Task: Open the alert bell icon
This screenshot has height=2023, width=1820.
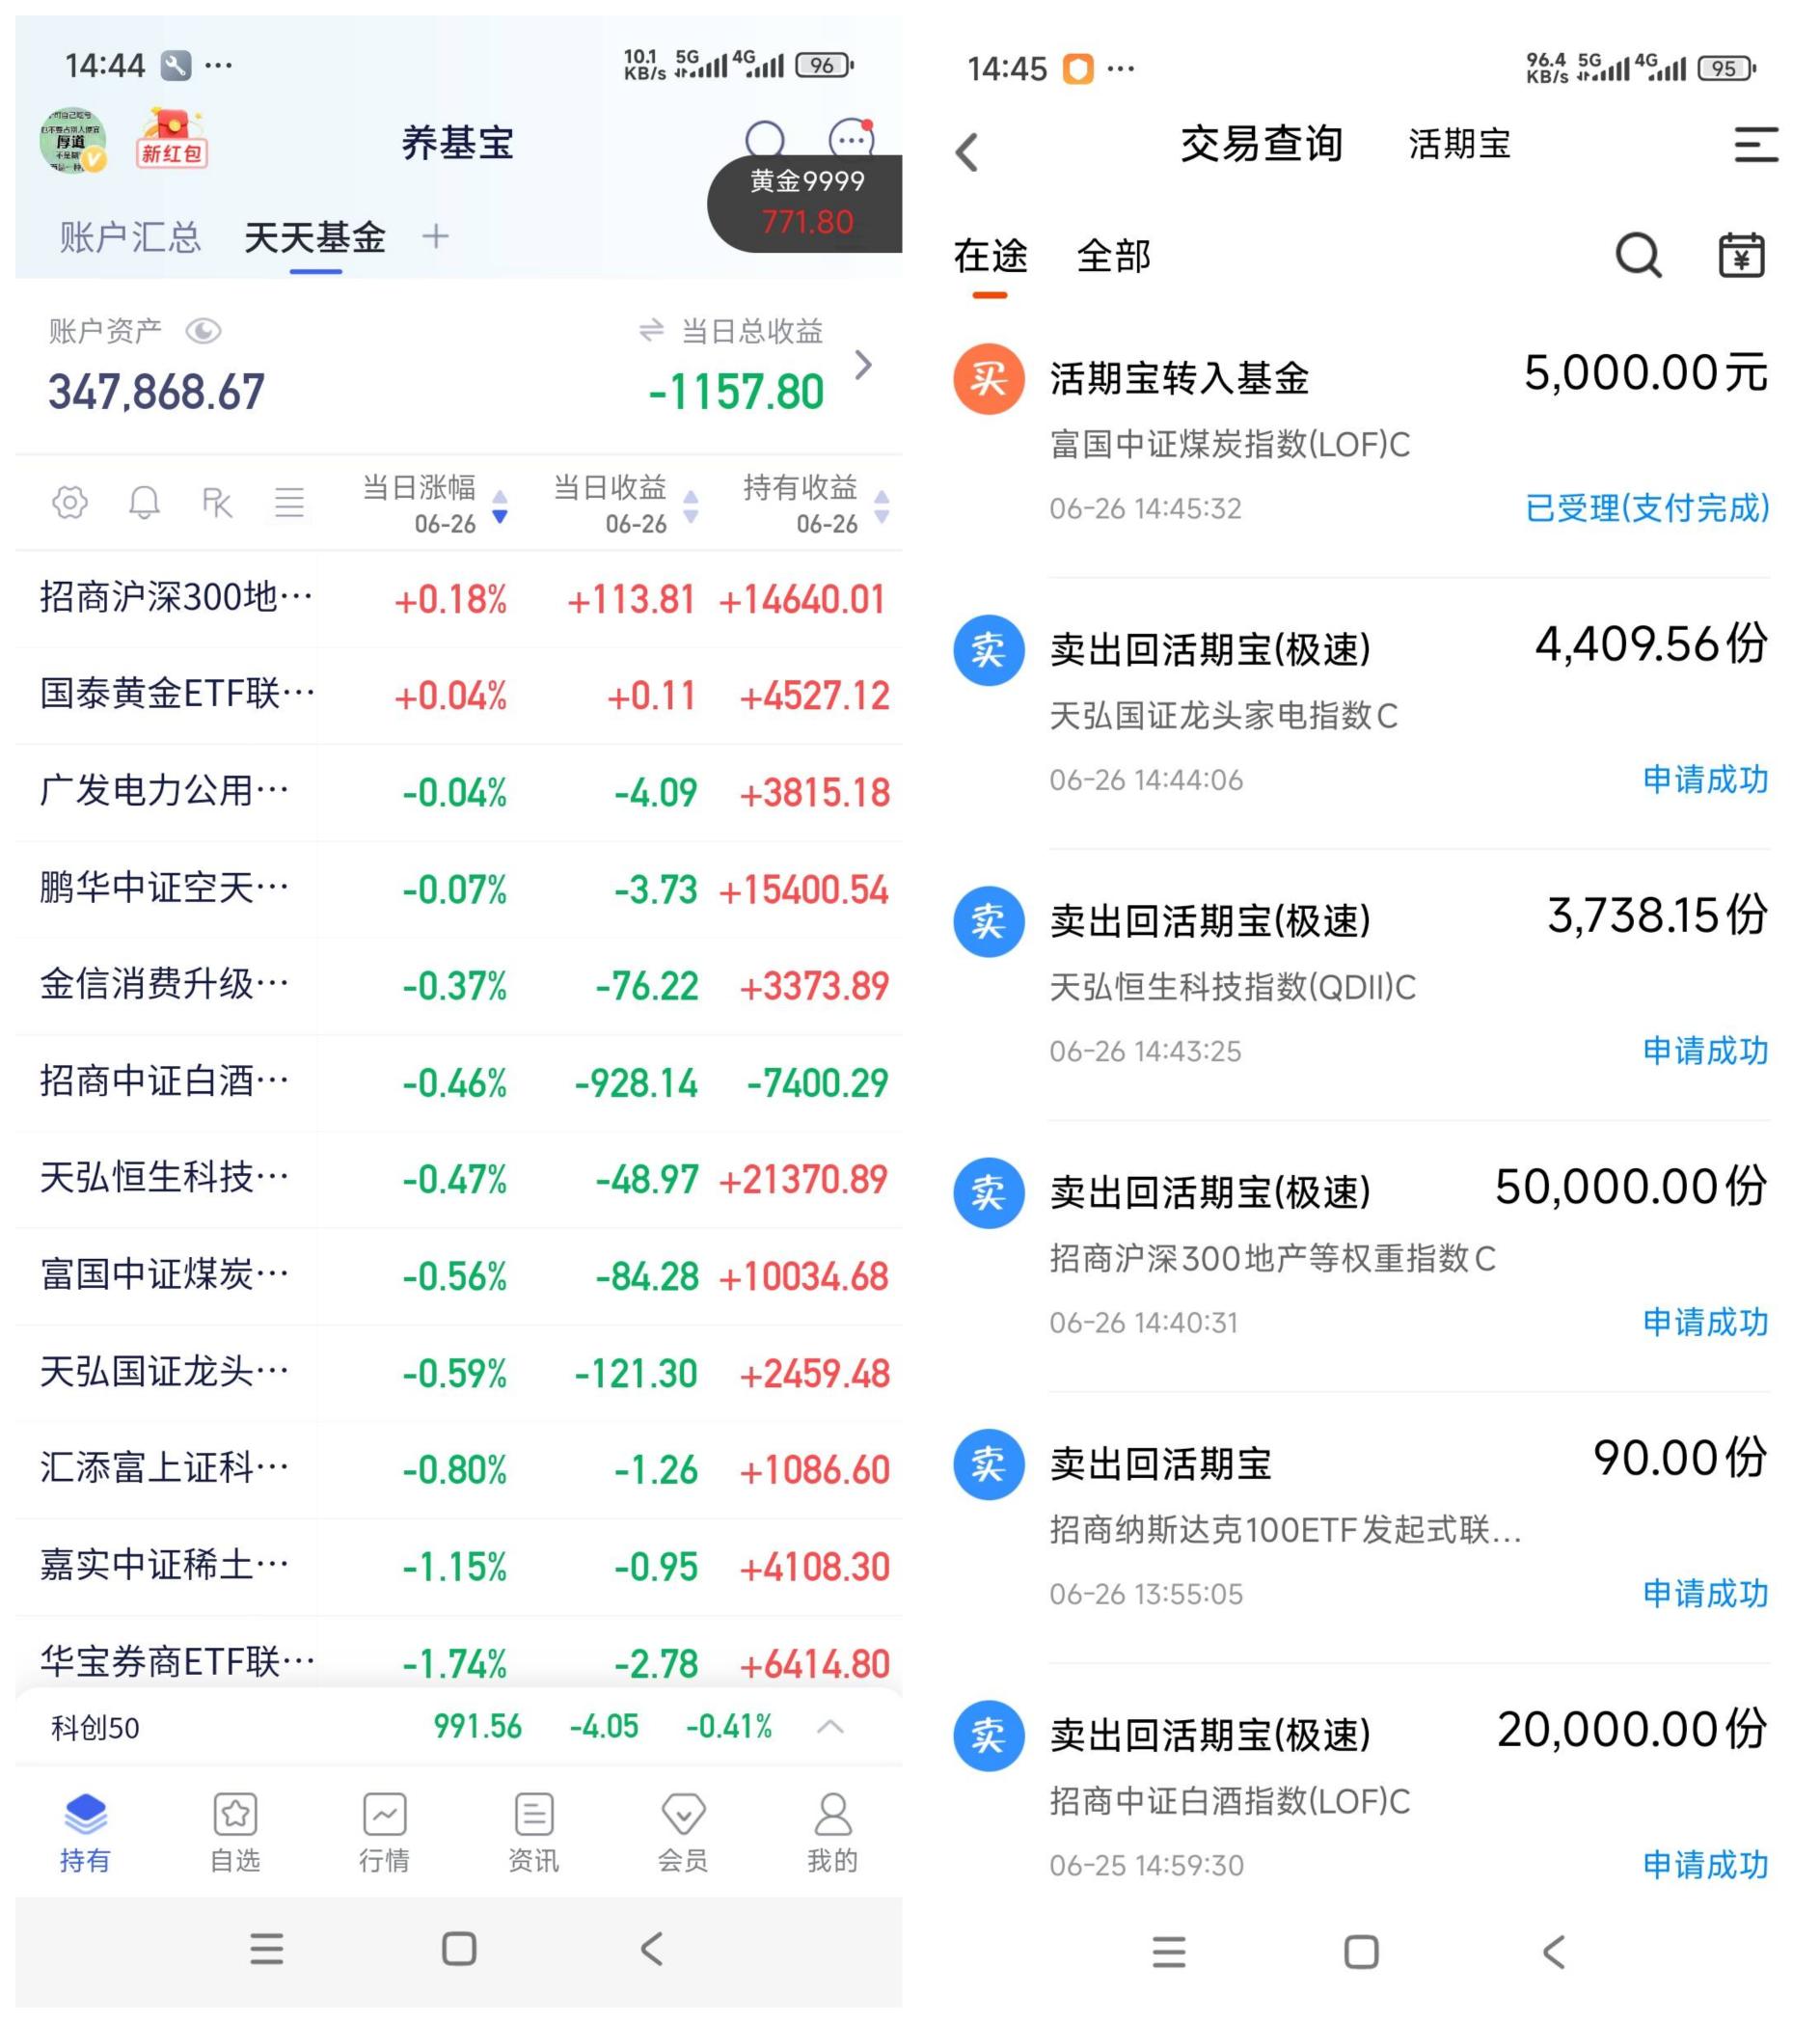Action: point(144,502)
